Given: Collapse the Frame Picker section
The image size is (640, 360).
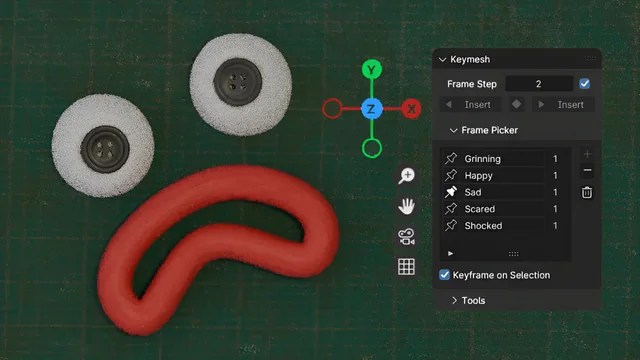Looking at the screenshot, I should click(x=453, y=130).
